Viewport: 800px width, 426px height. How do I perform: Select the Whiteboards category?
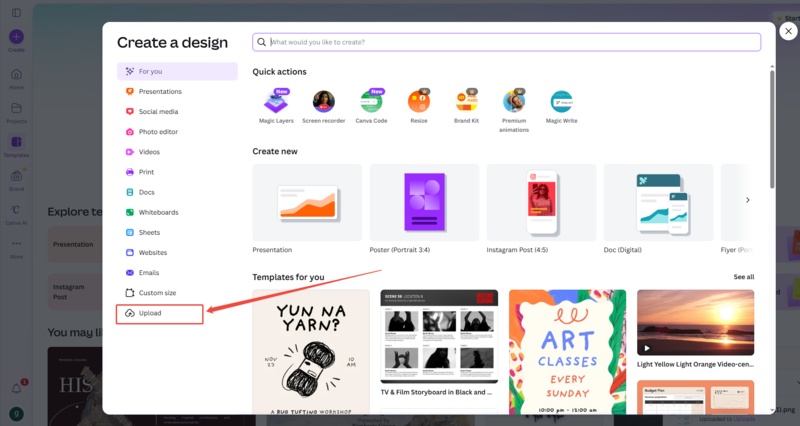158,212
